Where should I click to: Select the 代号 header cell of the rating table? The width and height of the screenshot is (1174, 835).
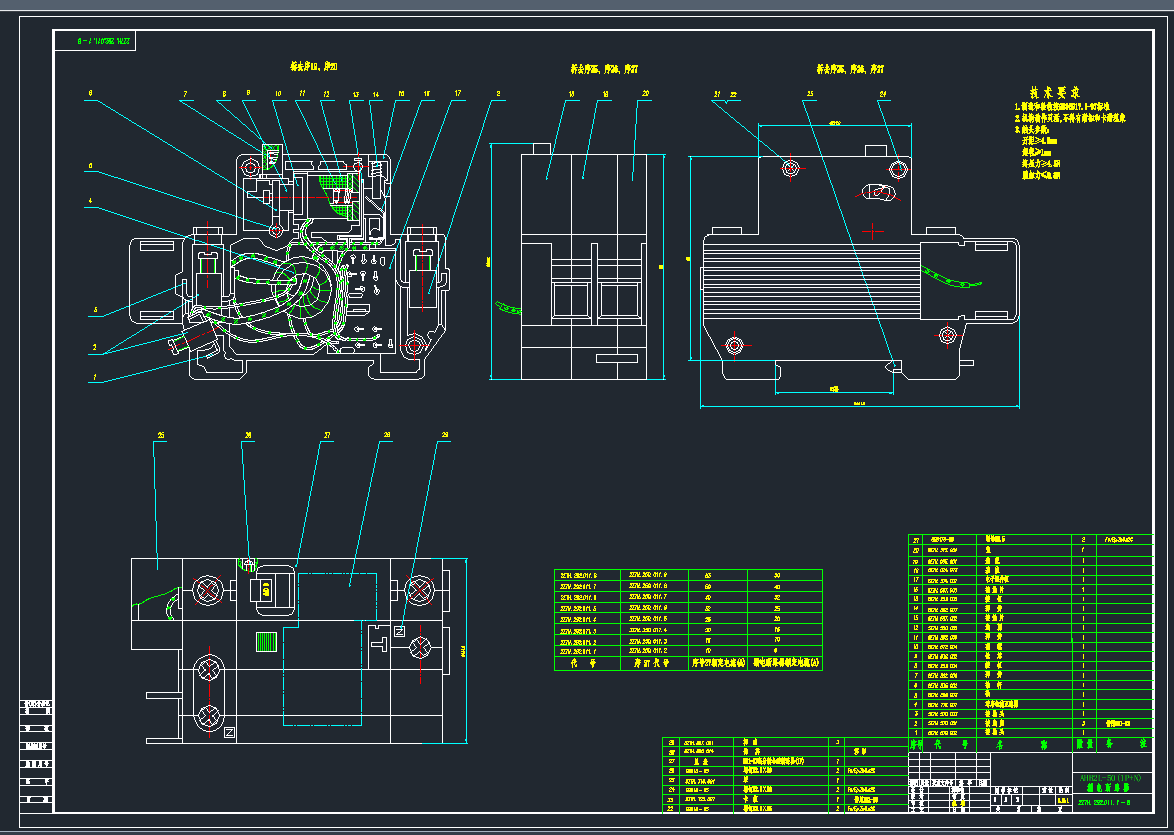click(x=582, y=662)
